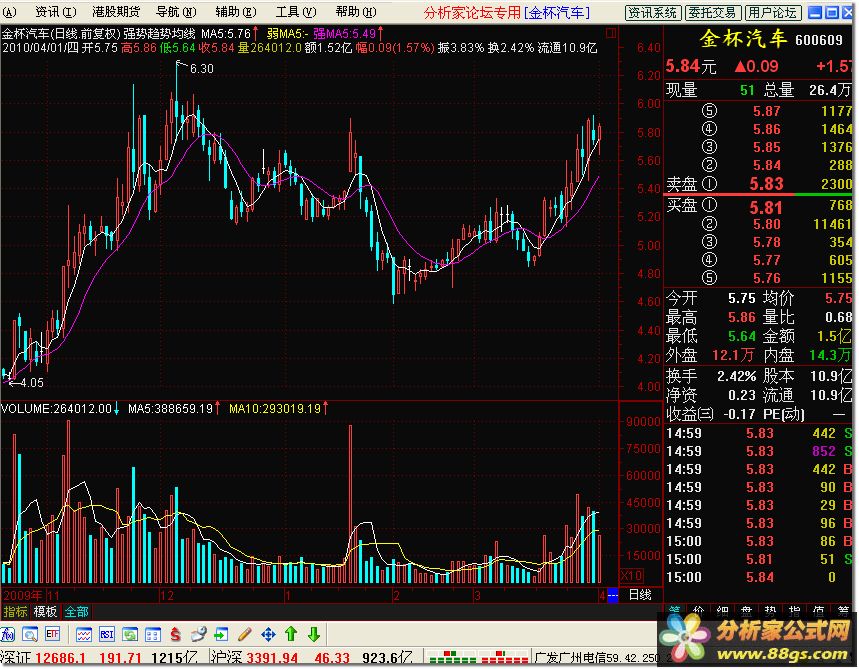Click the 外盘 12.1万 value
859x669 pixels.
click(x=733, y=355)
